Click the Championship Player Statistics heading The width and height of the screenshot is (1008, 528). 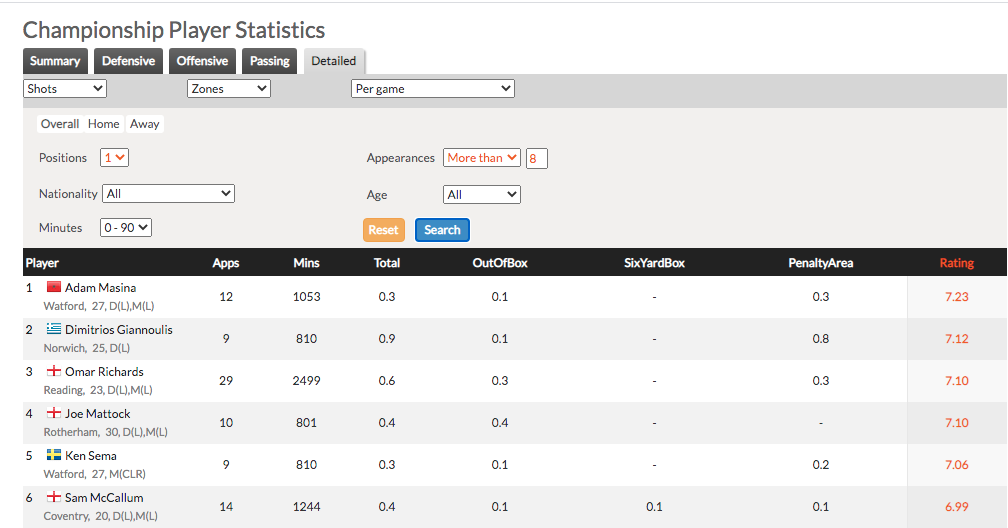(x=174, y=30)
